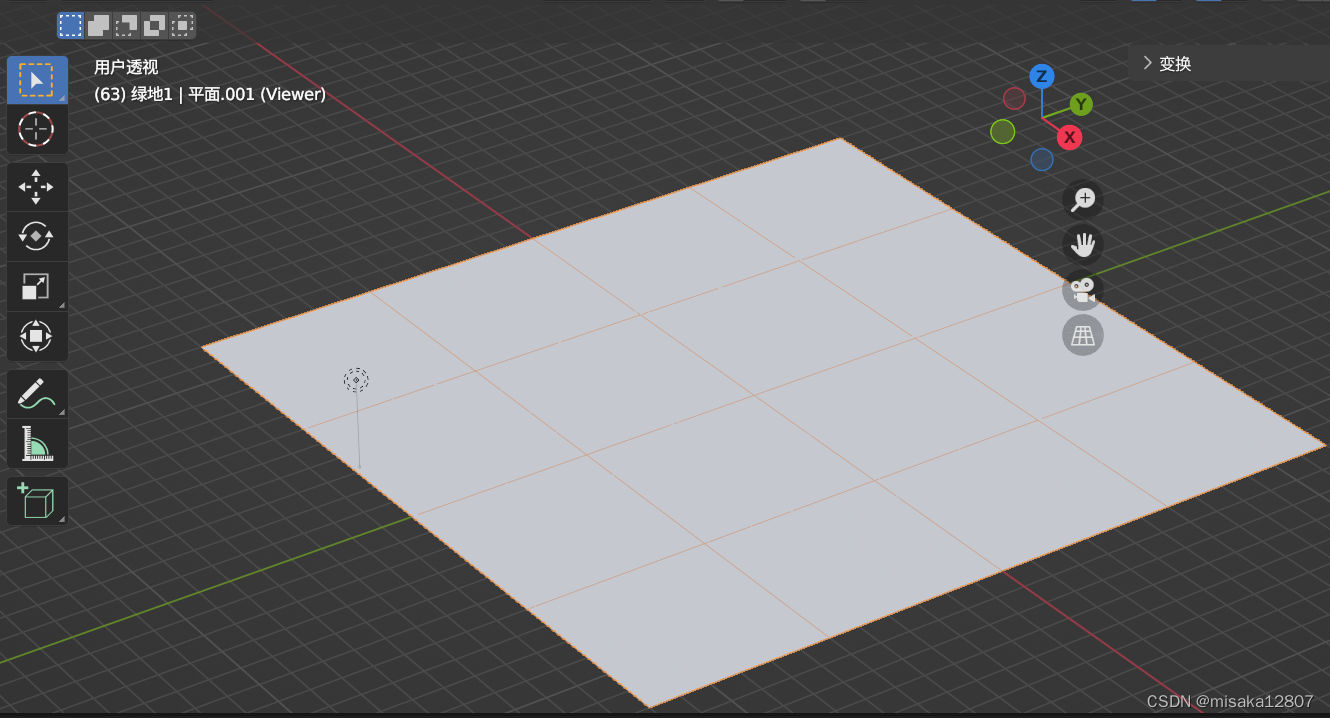Click negative X axis red circle on gizmo
The width and height of the screenshot is (1330, 718).
click(x=1014, y=98)
